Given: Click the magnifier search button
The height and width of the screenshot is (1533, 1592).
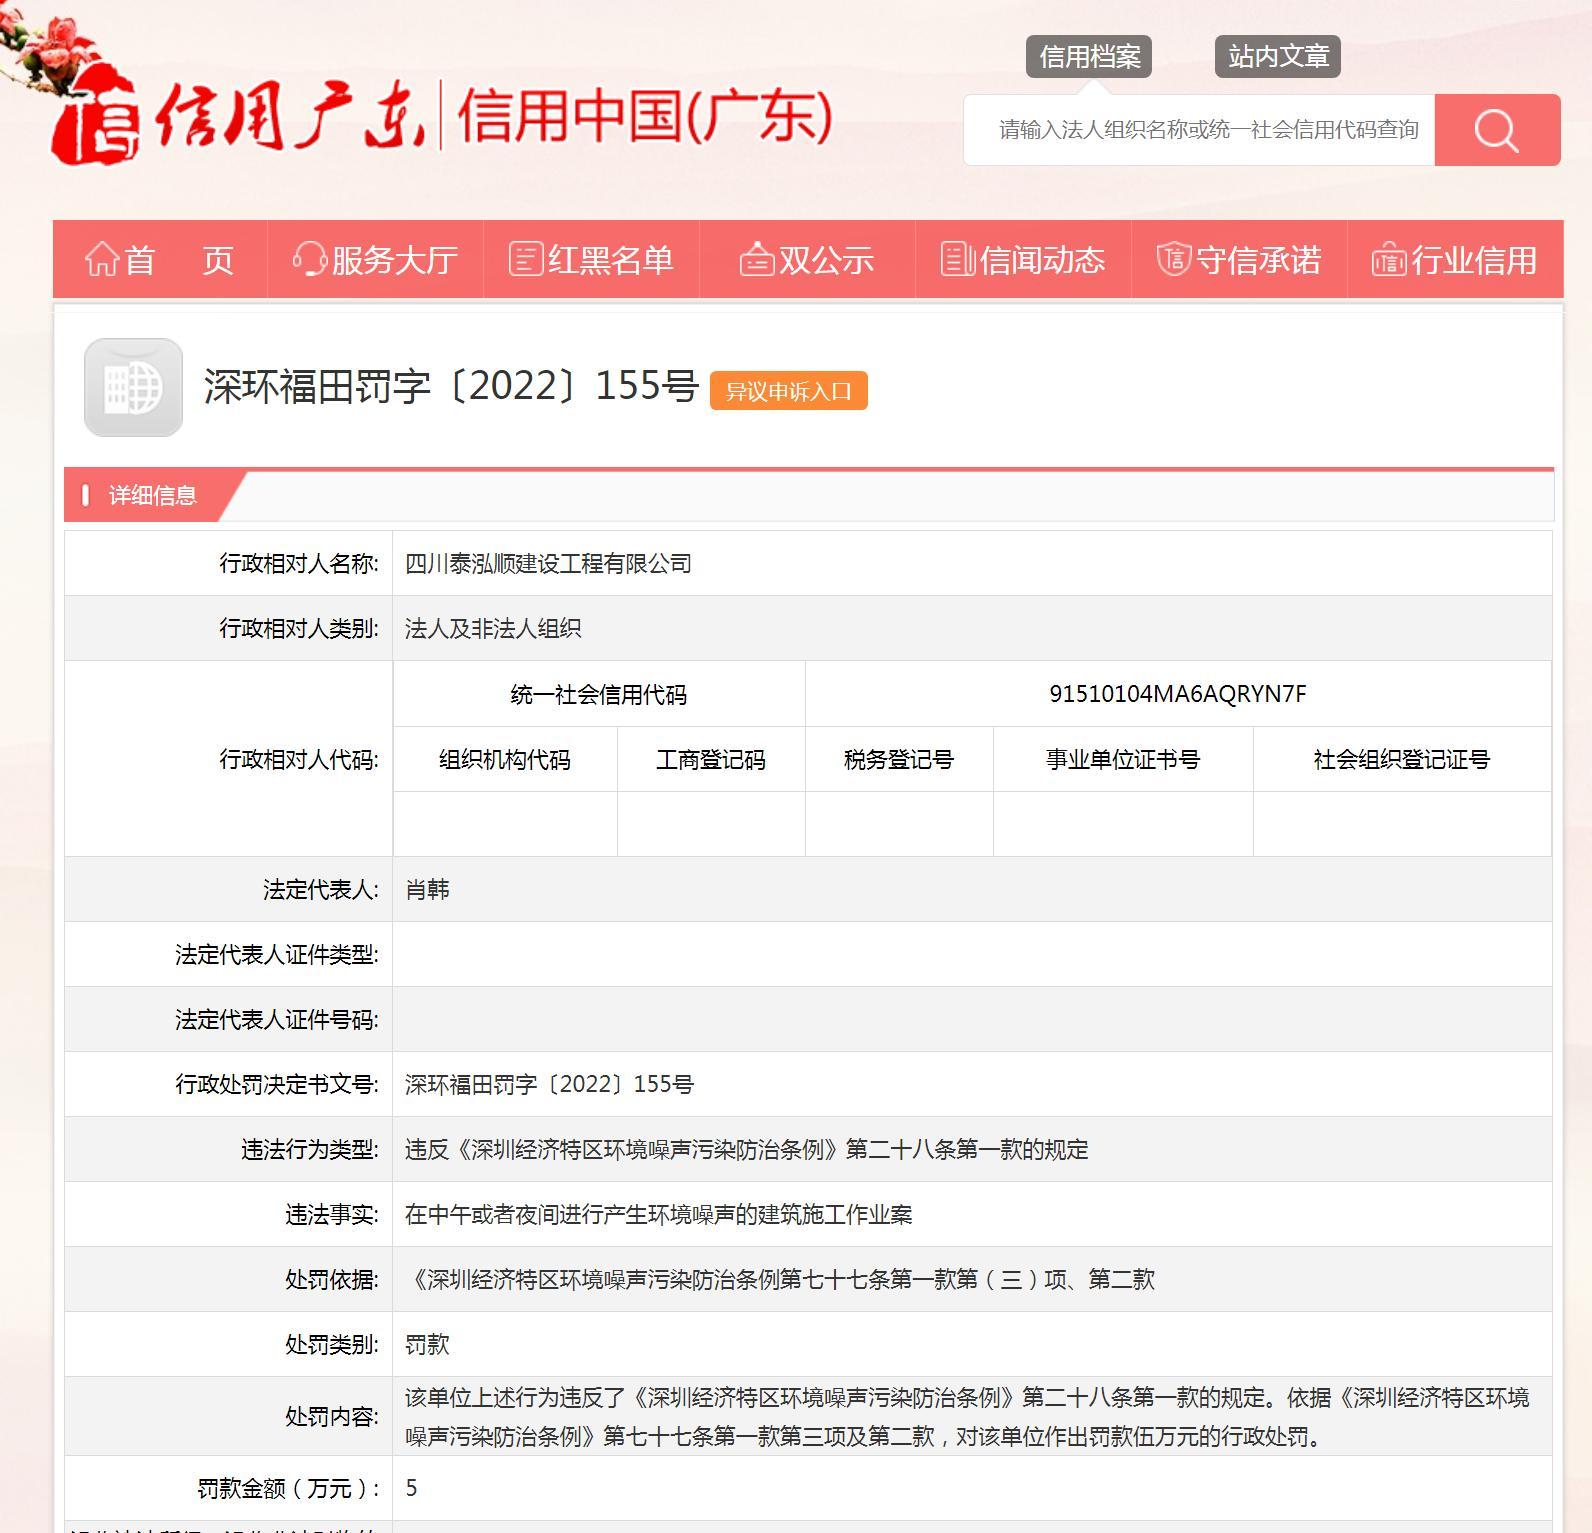Looking at the screenshot, I should (1497, 130).
